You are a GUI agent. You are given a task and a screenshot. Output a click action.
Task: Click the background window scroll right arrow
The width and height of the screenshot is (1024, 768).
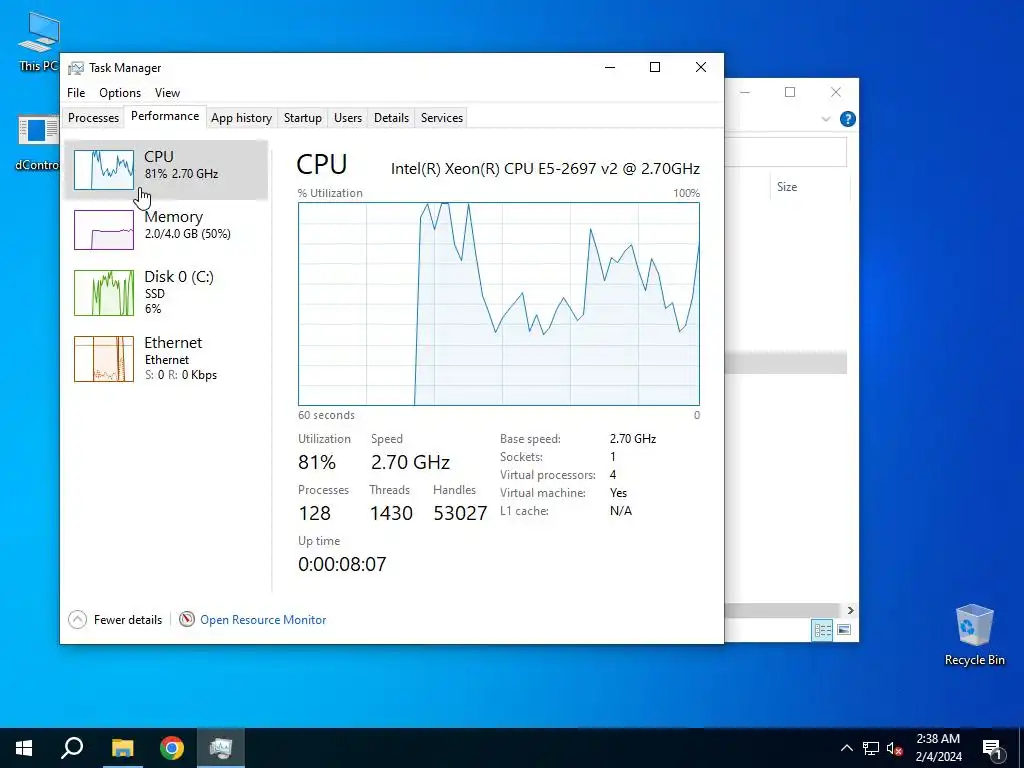tap(850, 610)
